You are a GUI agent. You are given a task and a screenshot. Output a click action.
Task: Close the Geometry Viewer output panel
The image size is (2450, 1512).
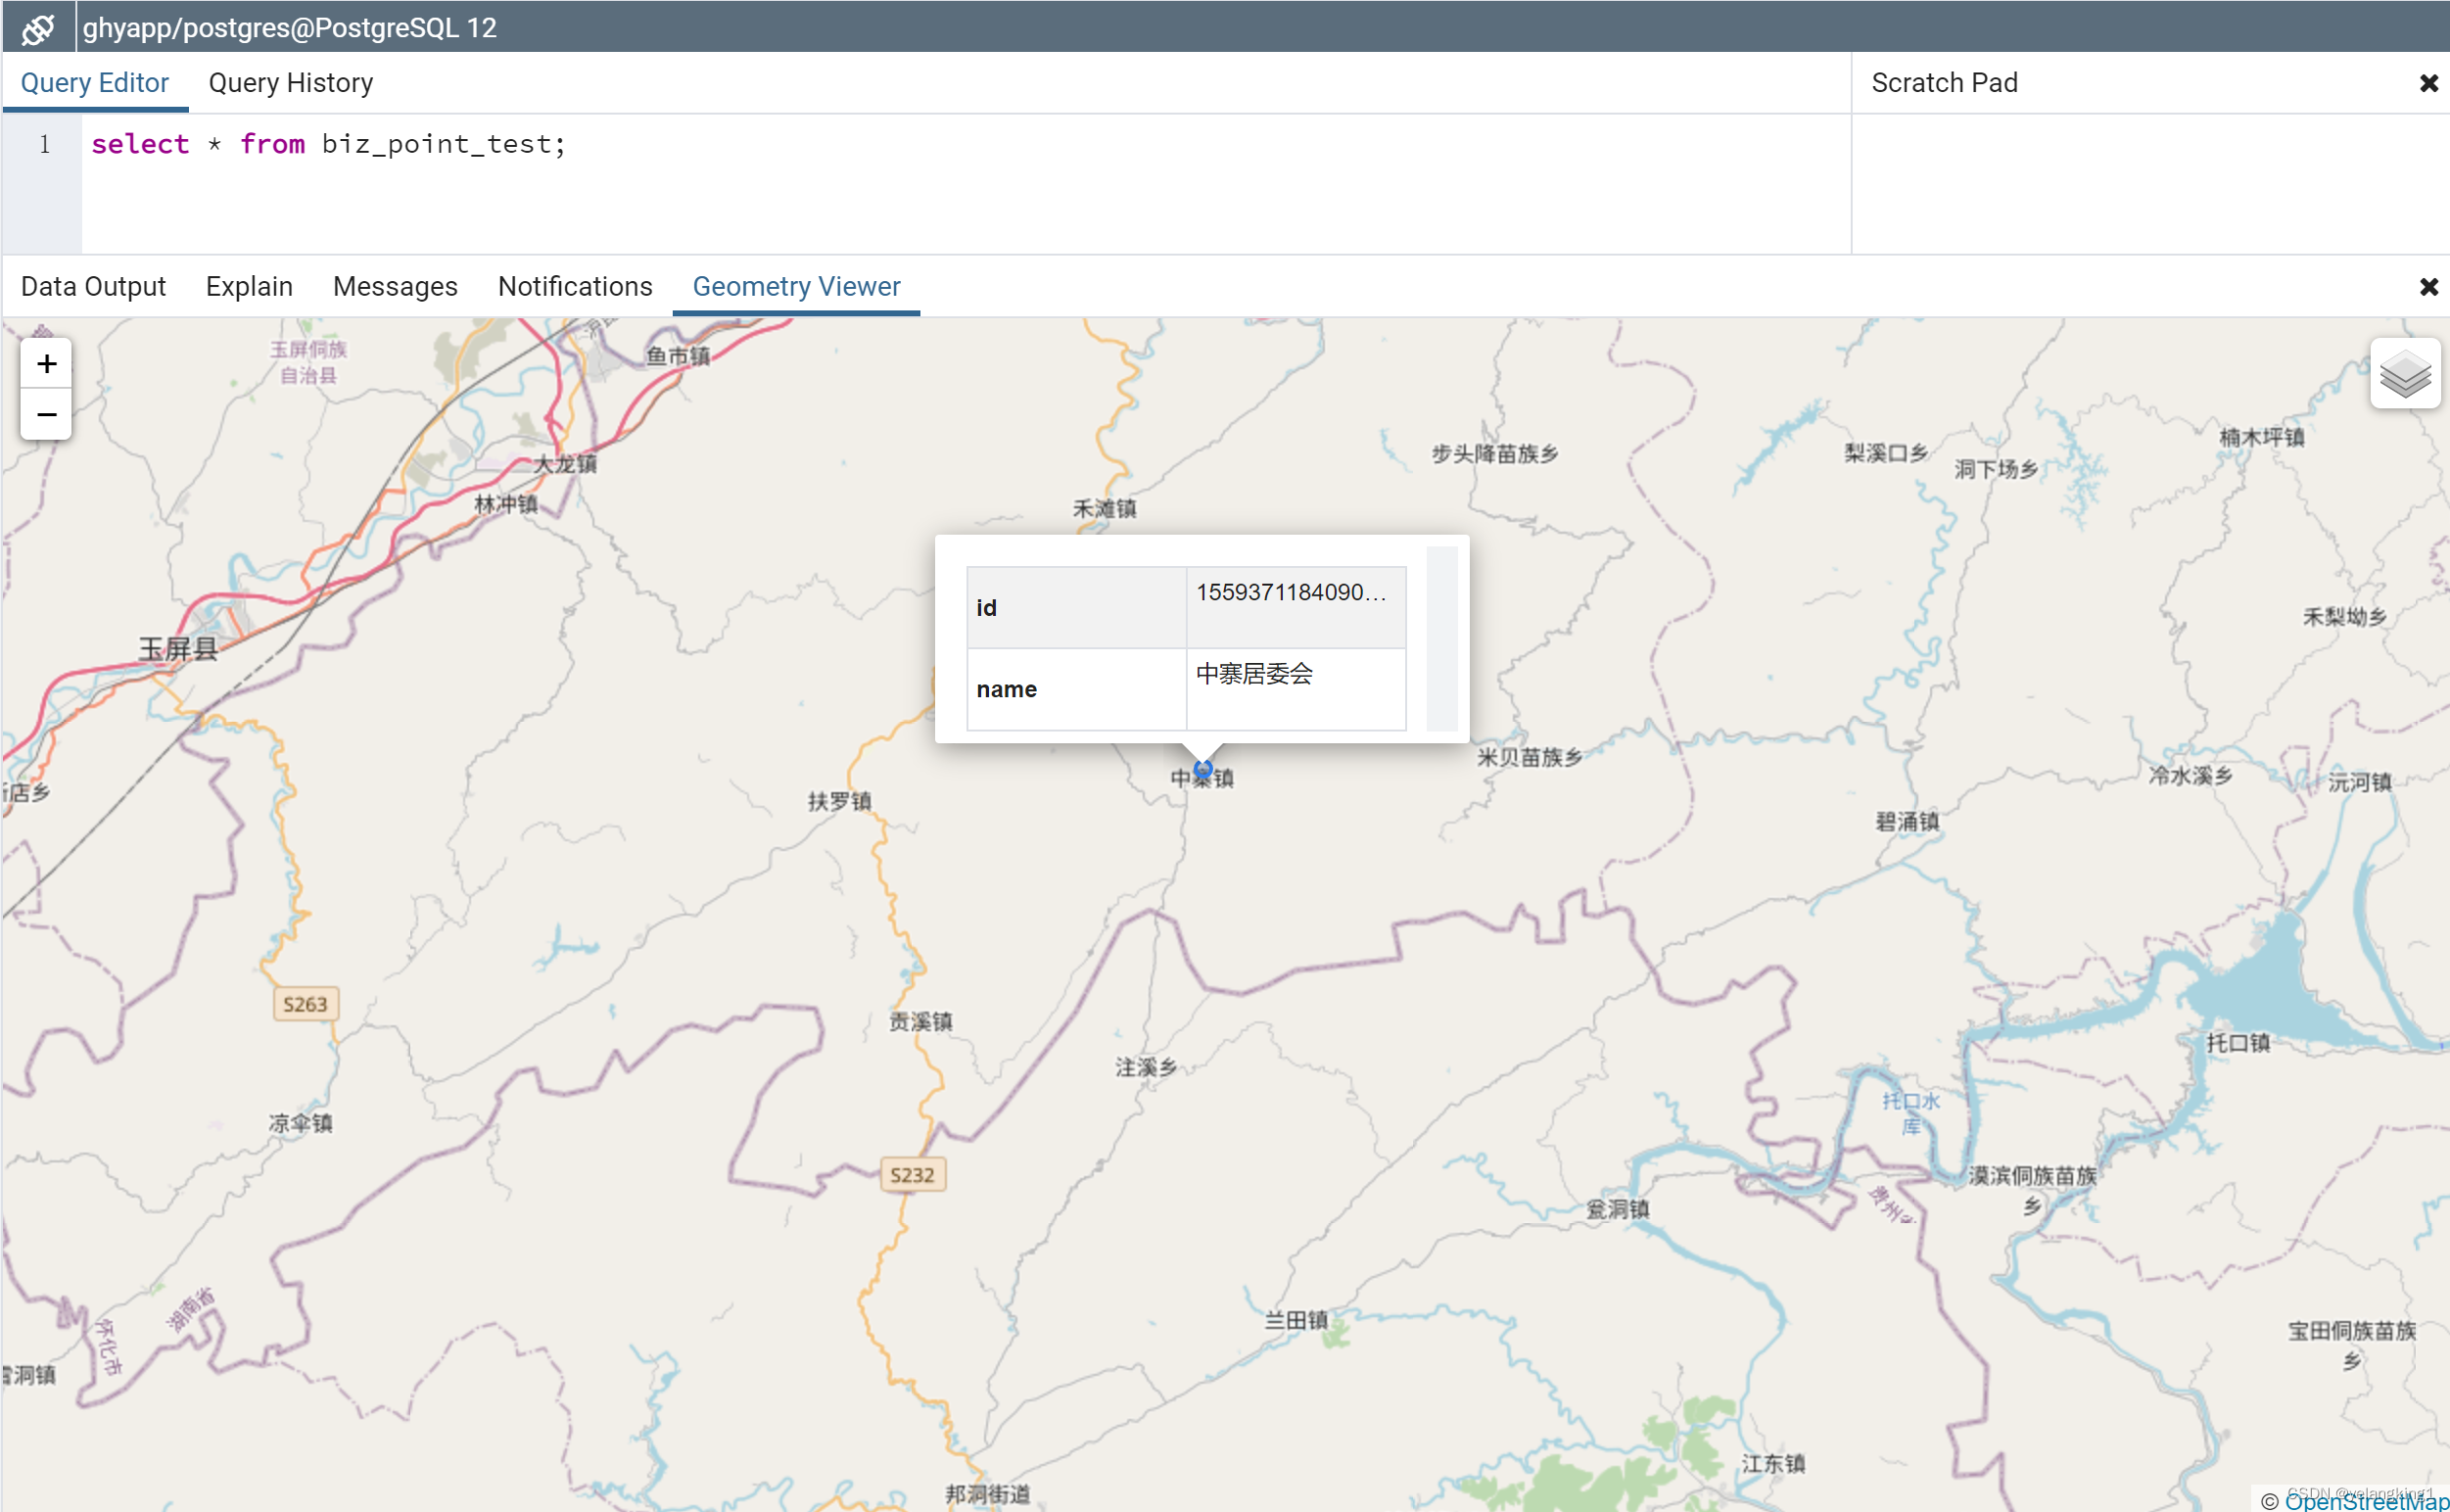pyautogui.click(x=2428, y=287)
